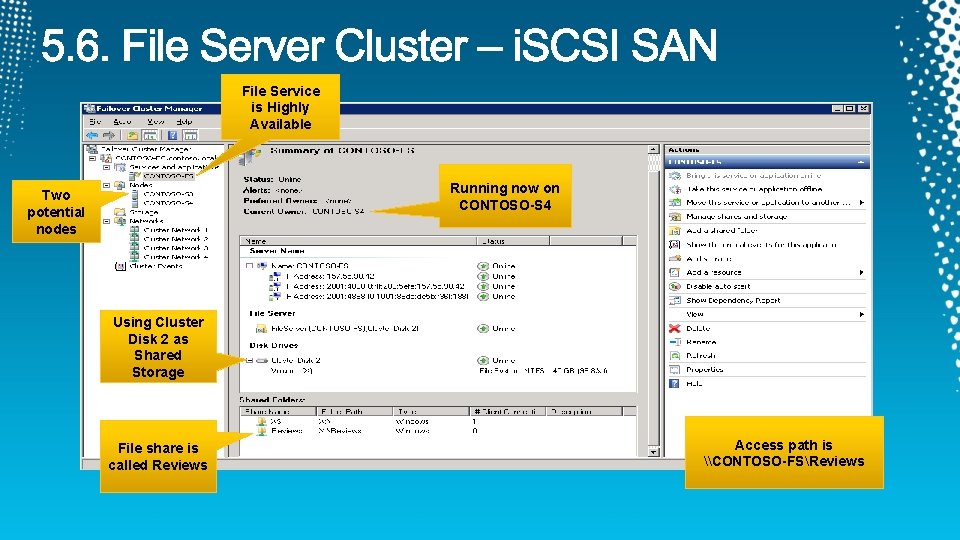
Task: Select Cluster Network 2 in tree
Action: (176, 239)
